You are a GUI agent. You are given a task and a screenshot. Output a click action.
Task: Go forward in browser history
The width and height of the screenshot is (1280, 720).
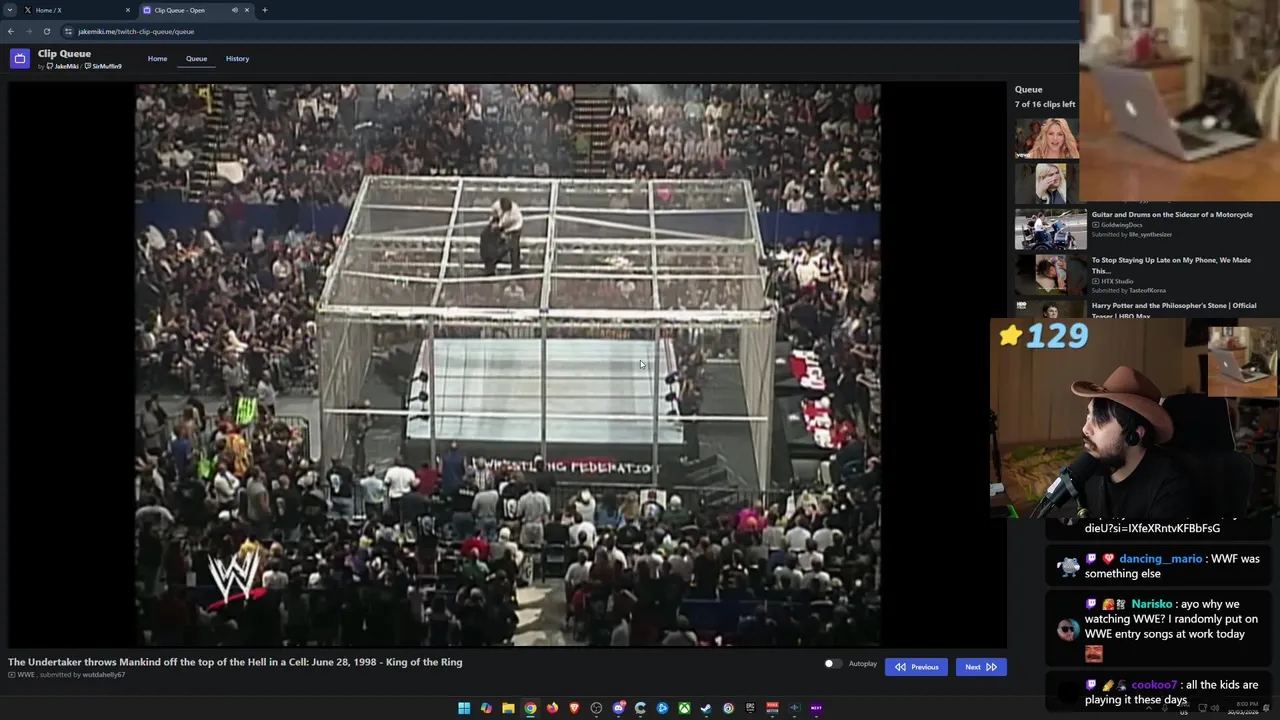28,31
